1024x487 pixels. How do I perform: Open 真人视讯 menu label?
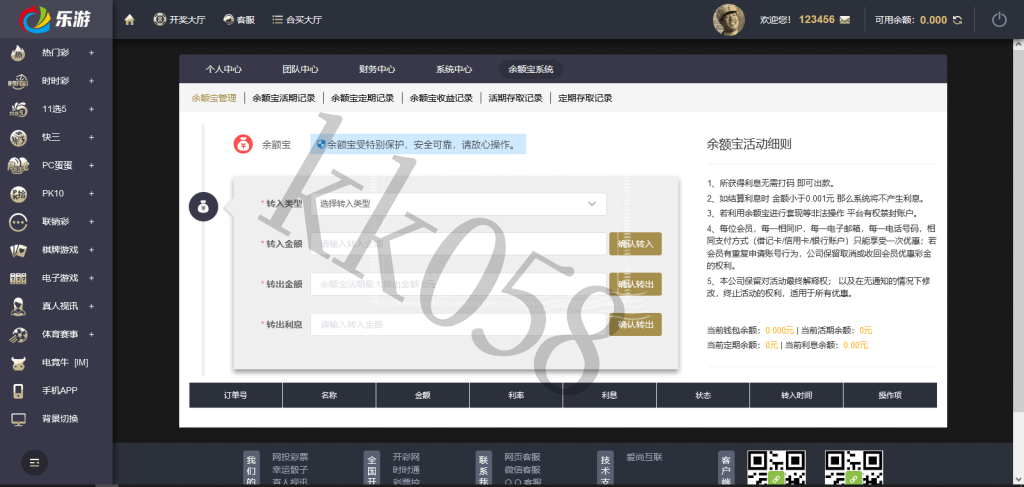pyautogui.click(x=60, y=306)
